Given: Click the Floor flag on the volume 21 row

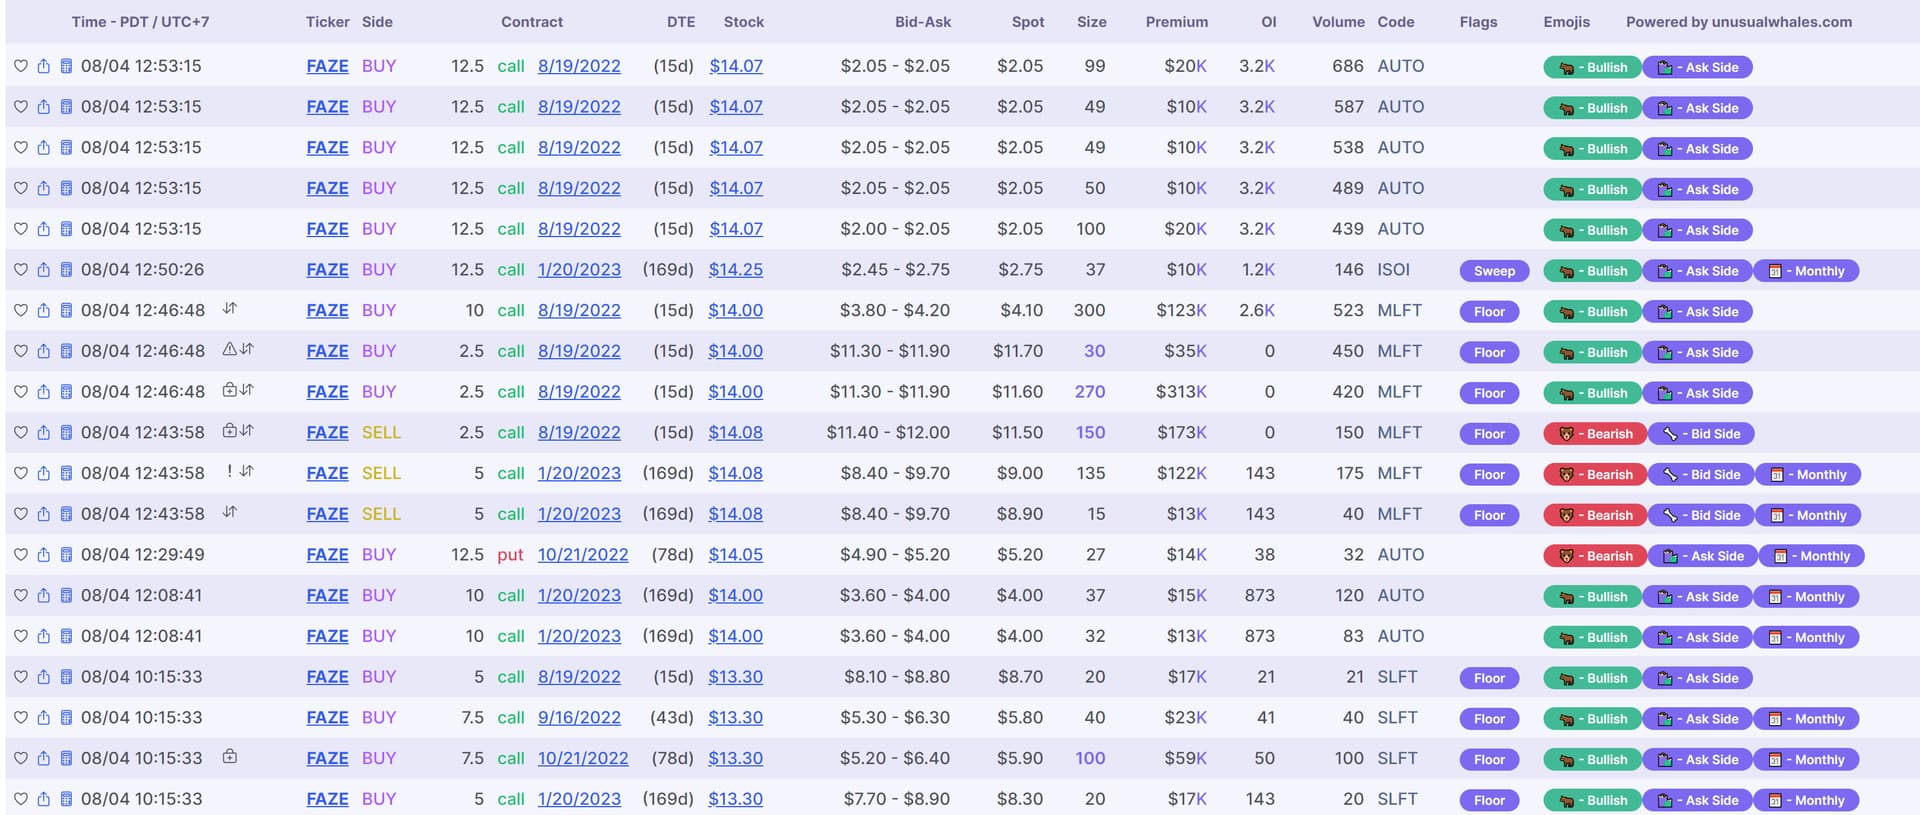Looking at the screenshot, I should pyautogui.click(x=1489, y=678).
